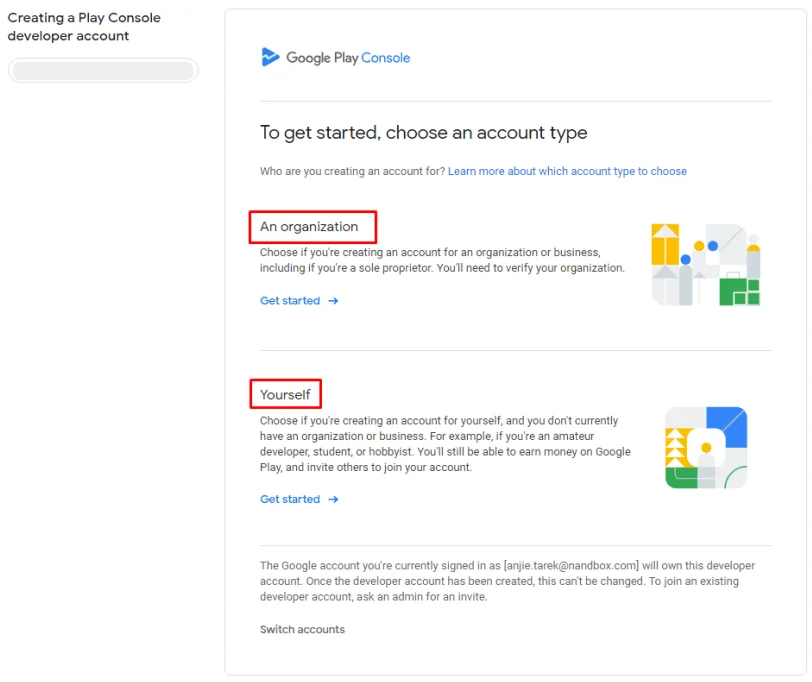Click Get started under An organization
This screenshot has width=812, height=682.
[x=290, y=301]
